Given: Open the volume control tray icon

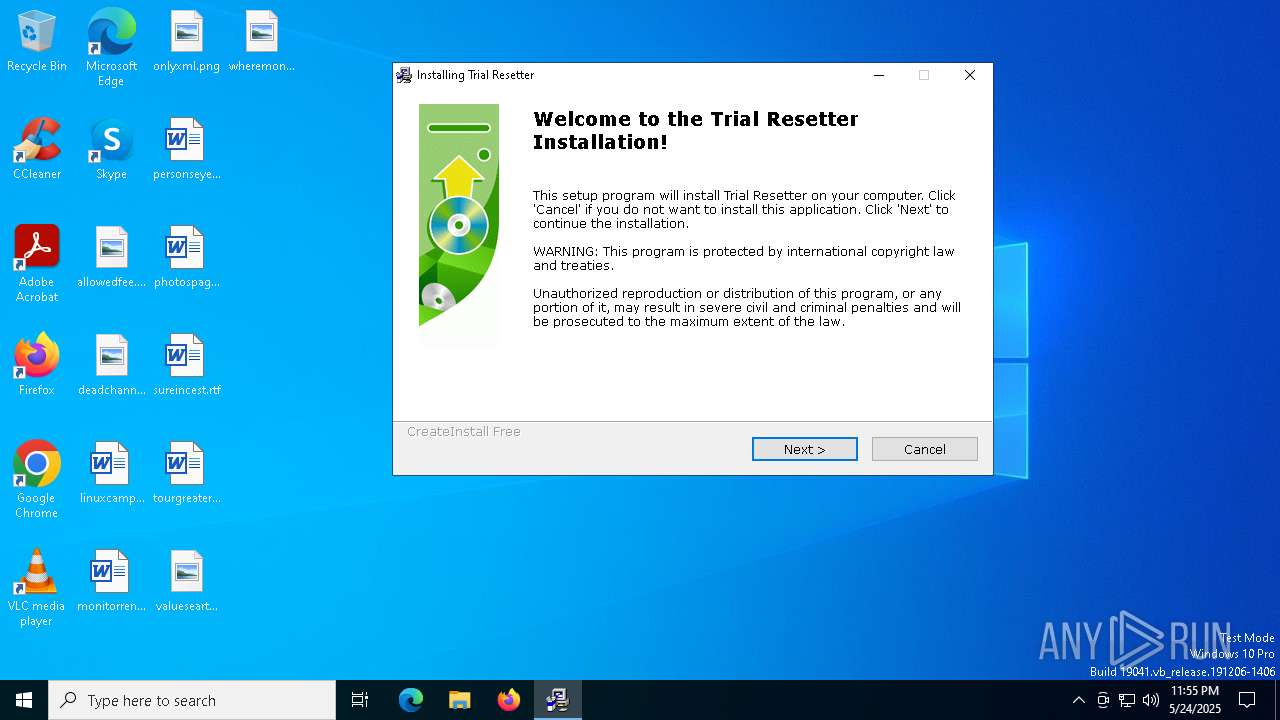Looking at the screenshot, I should pos(1151,700).
